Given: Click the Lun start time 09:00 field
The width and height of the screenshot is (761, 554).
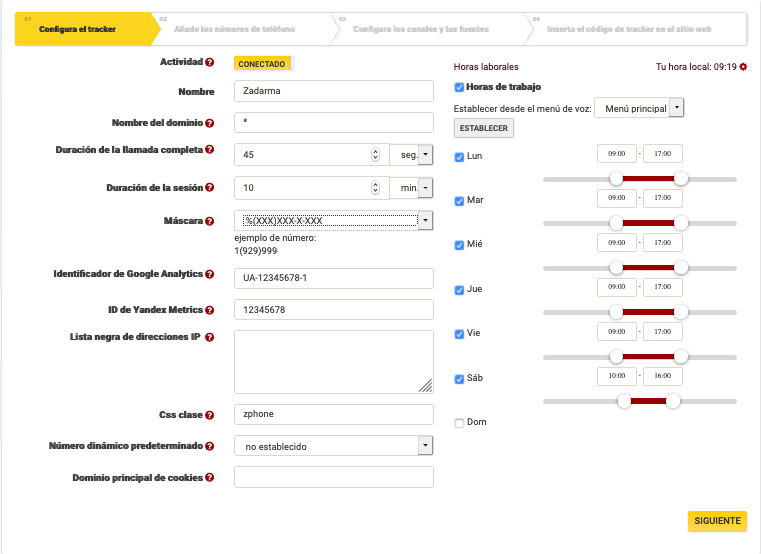Looking at the screenshot, I should tap(616, 153).
